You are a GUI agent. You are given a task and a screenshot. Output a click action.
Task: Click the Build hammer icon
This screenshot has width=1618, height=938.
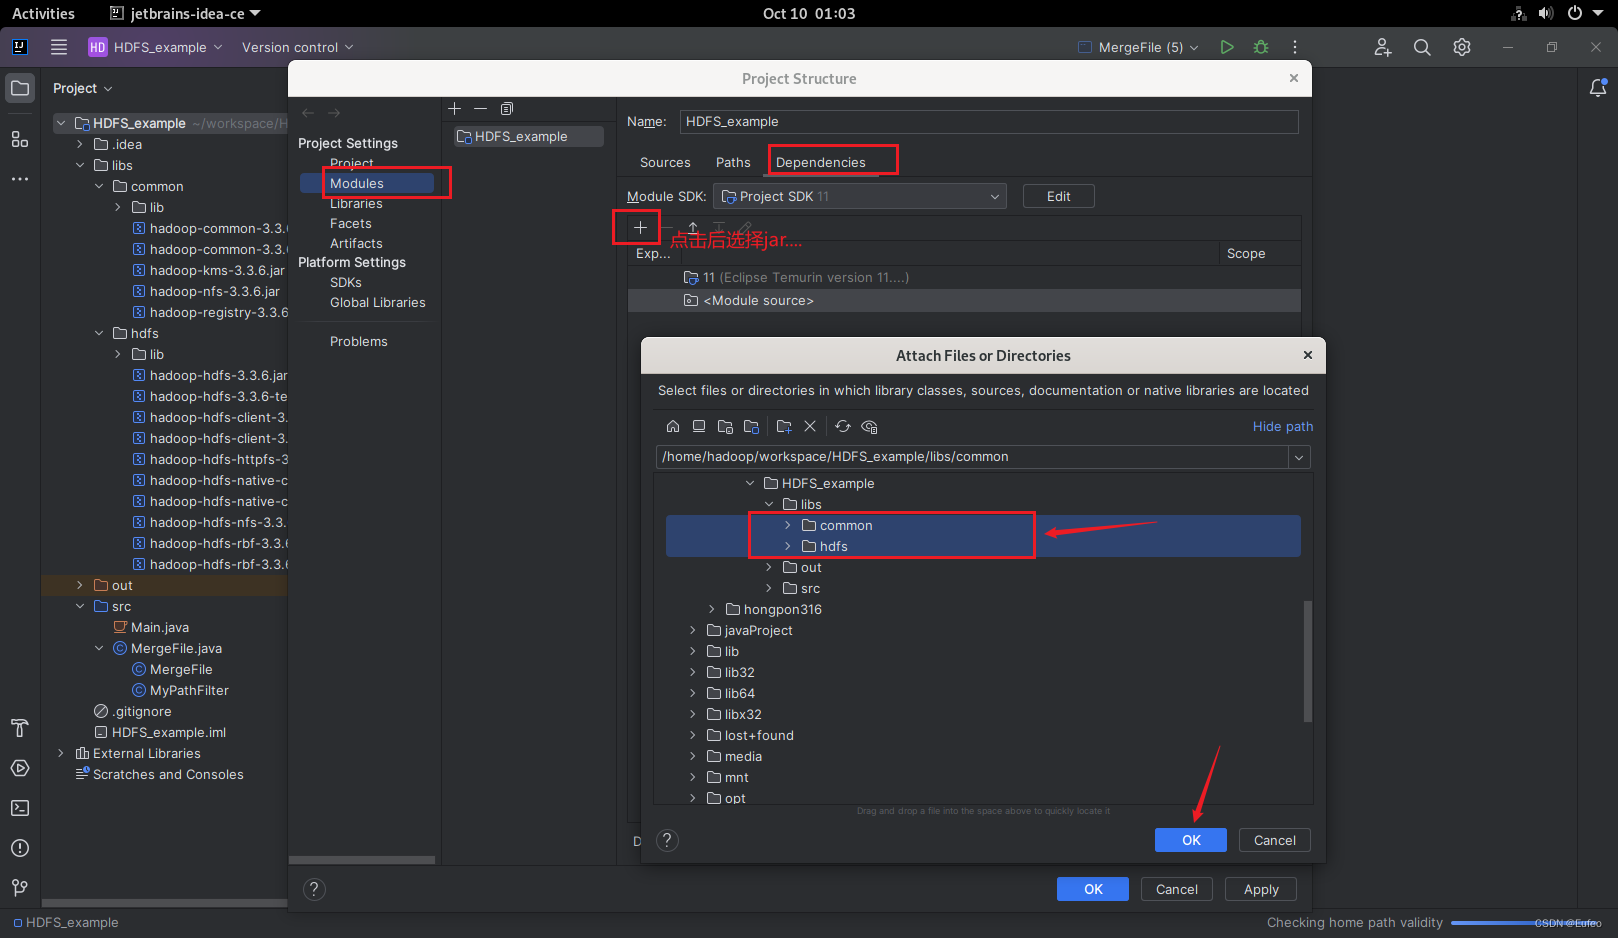coord(20,728)
